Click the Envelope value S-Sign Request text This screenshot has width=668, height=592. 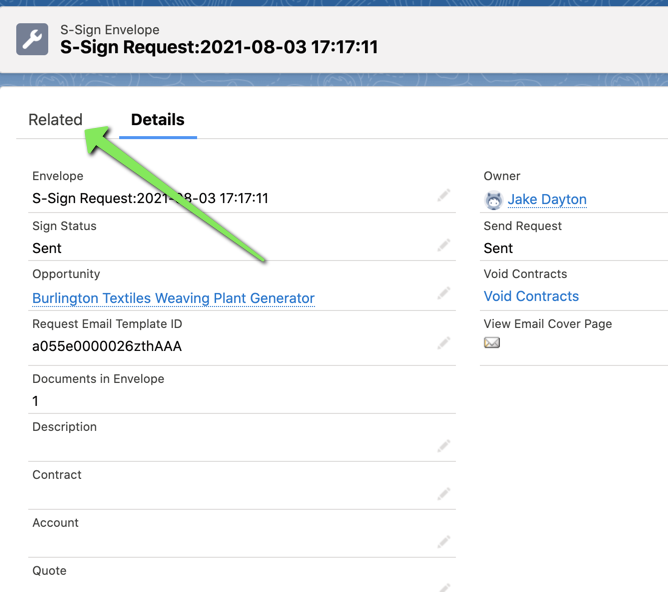[x=150, y=198]
